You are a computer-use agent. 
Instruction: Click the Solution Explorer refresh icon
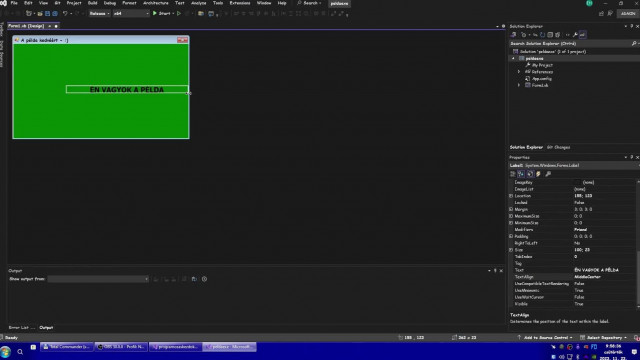tap(542, 35)
